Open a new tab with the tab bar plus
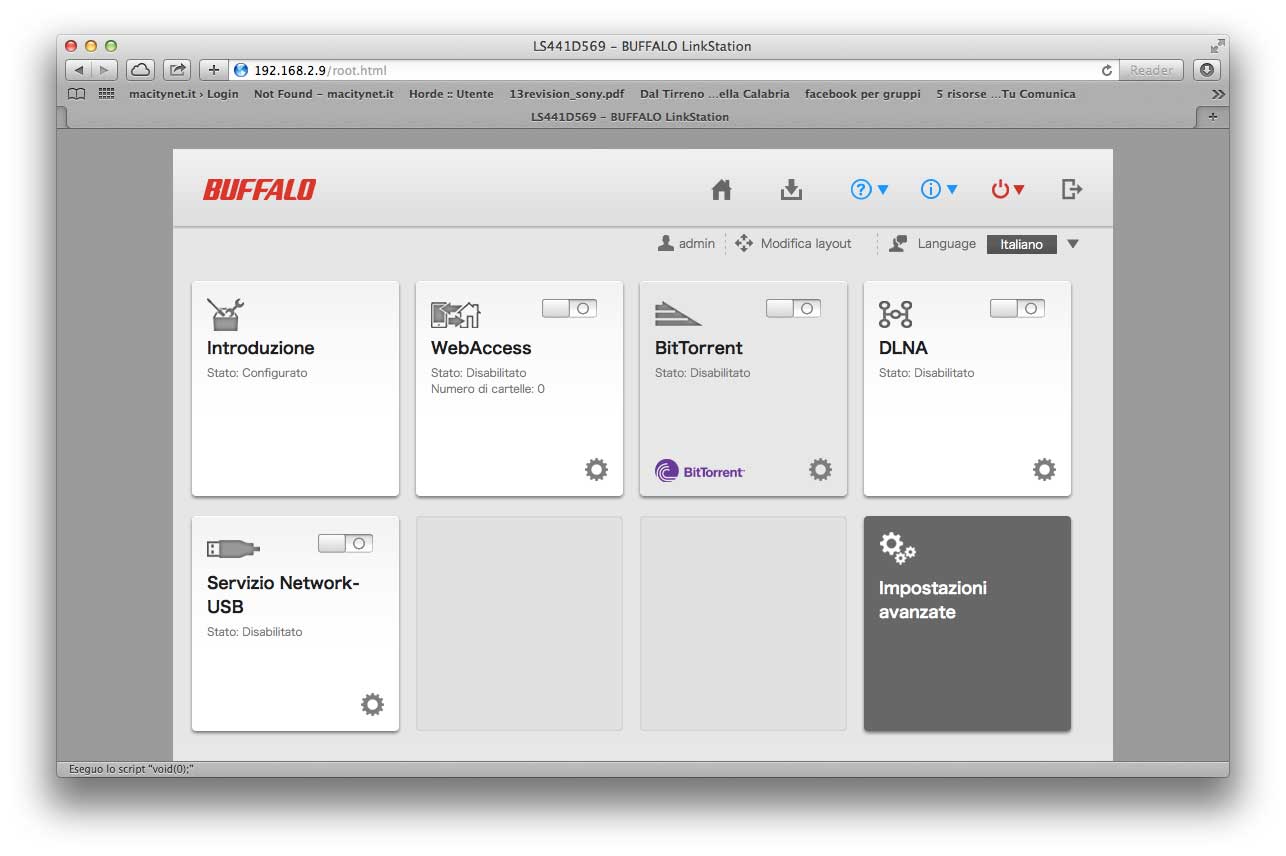The width and height of the screenshot is (1286, 856). (x=1212, y=117)
